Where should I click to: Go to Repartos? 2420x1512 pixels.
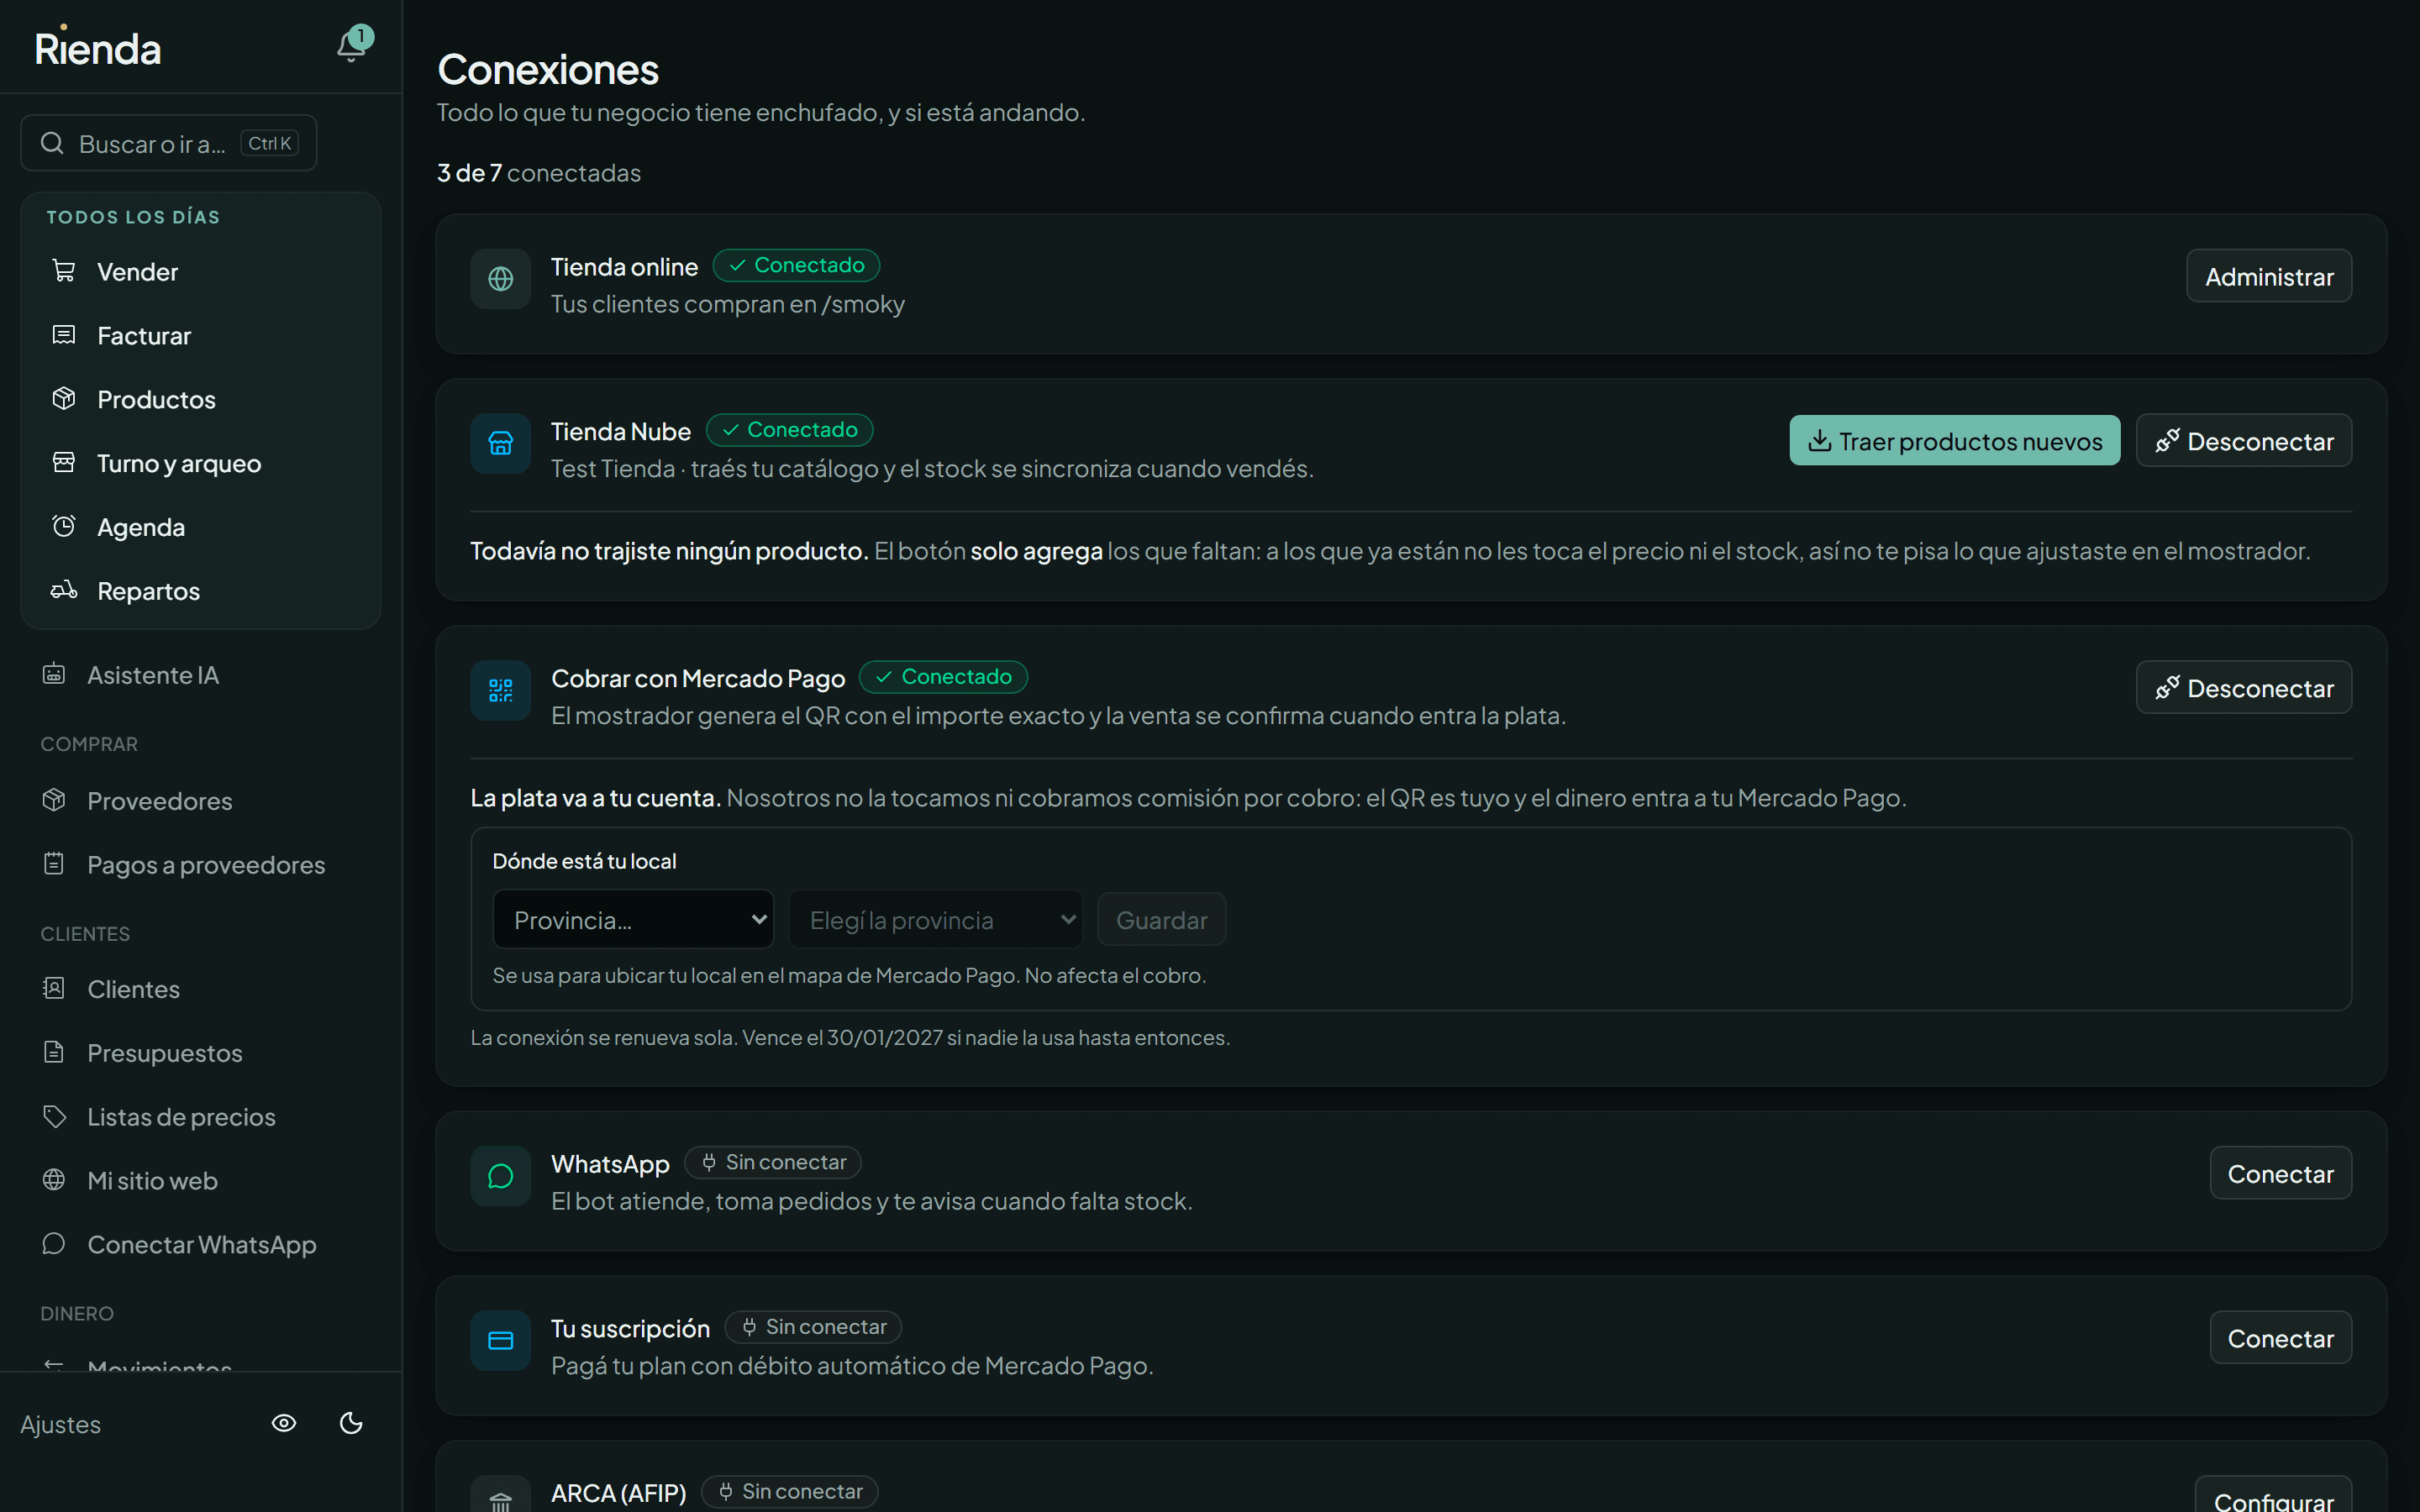coord(200,592)
